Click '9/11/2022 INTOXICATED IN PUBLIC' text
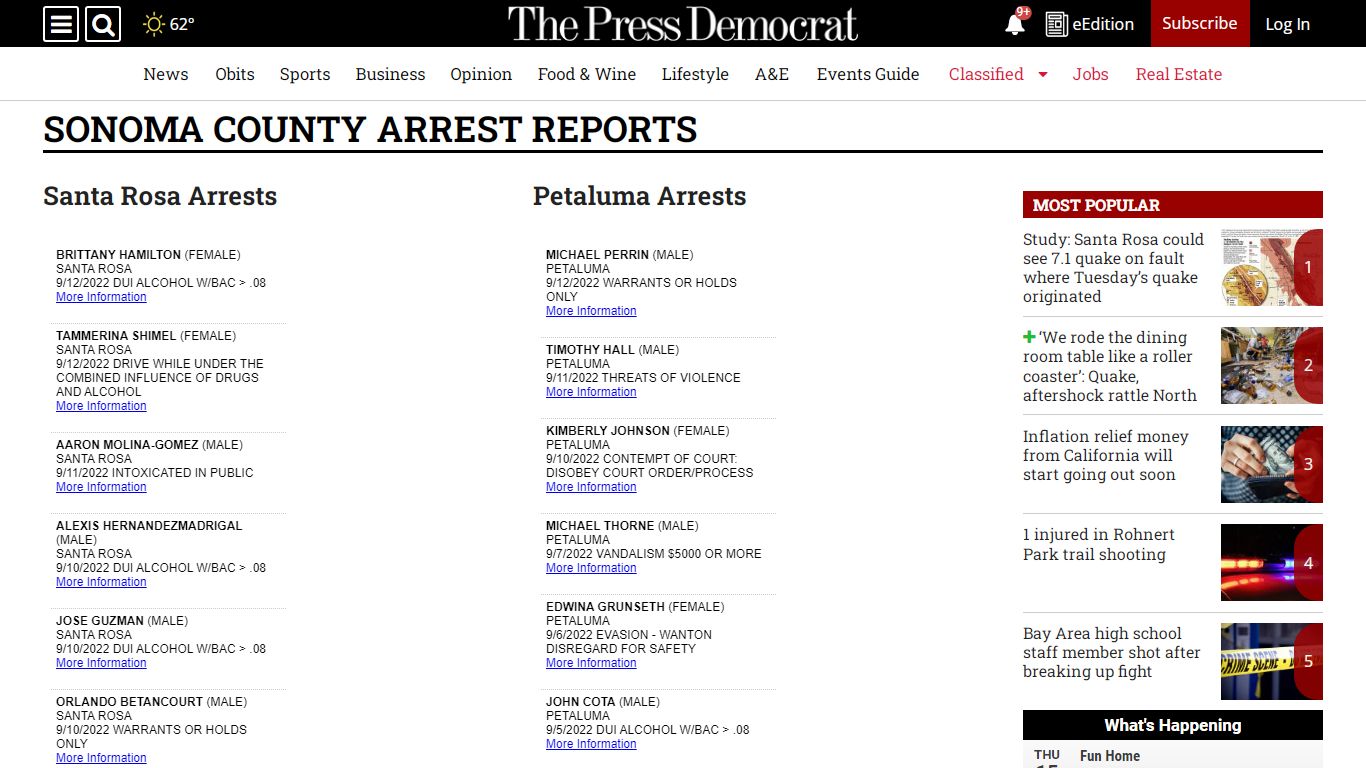 155,473
